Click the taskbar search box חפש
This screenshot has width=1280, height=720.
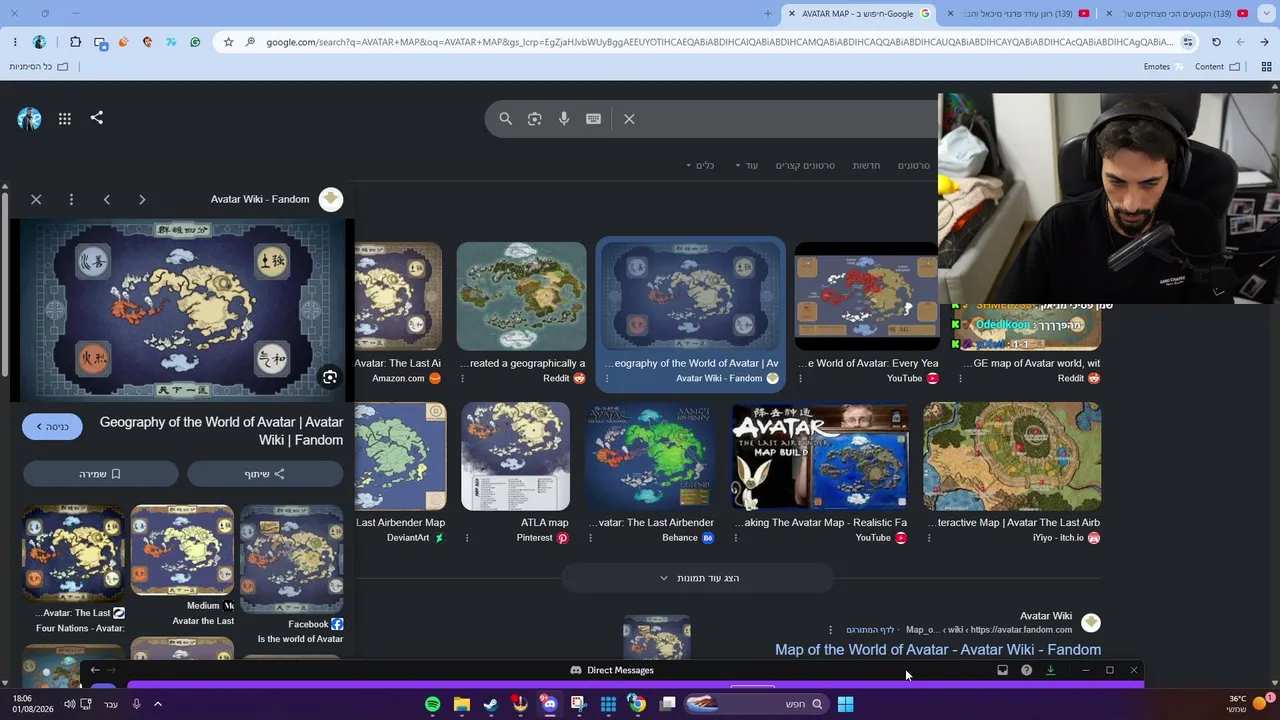point(755,704)
